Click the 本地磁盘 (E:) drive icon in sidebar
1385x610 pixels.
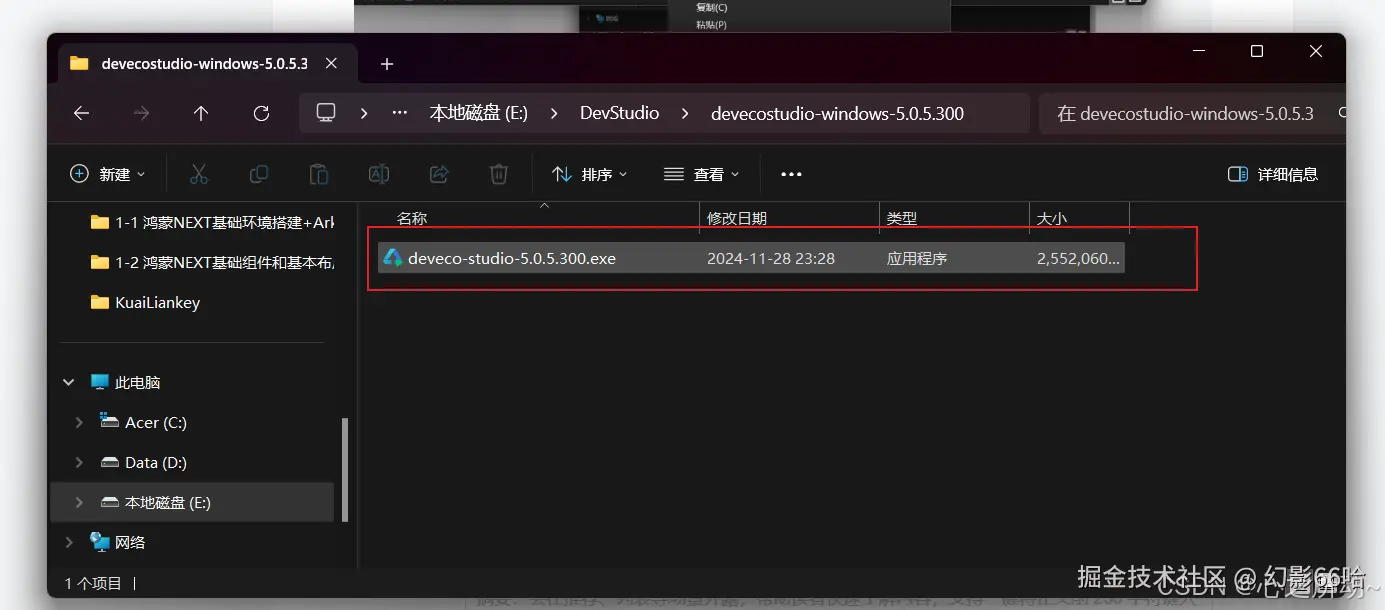[x=110, y=502]
